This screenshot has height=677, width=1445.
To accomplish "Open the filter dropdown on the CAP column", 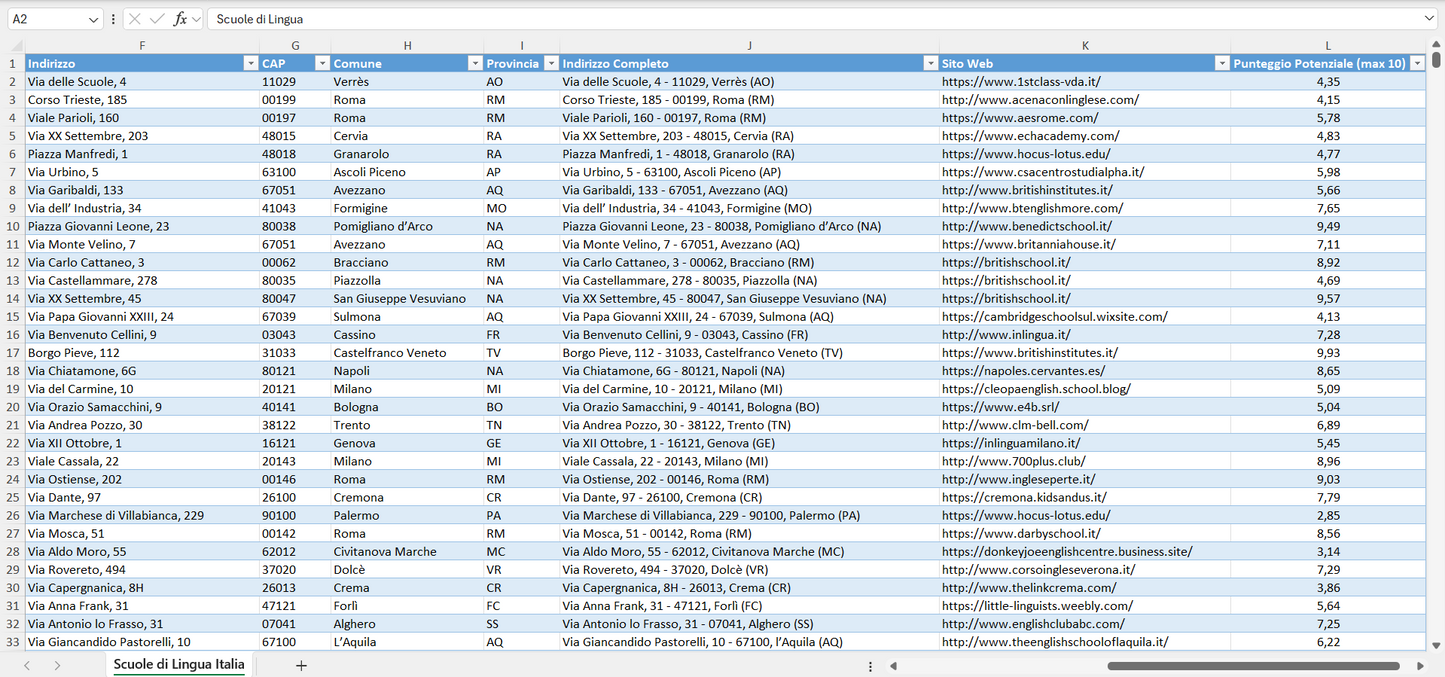I will [322, 62].
